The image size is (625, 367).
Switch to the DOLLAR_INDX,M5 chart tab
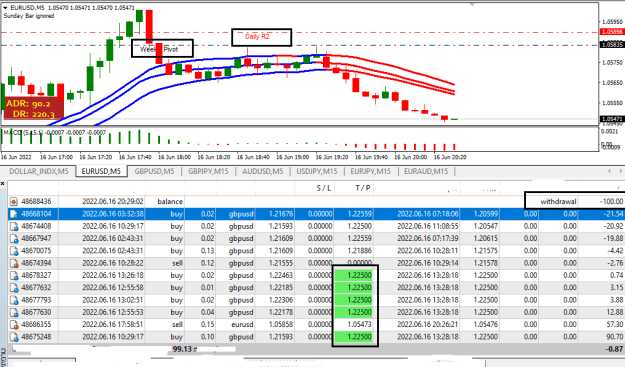(39, 171)
